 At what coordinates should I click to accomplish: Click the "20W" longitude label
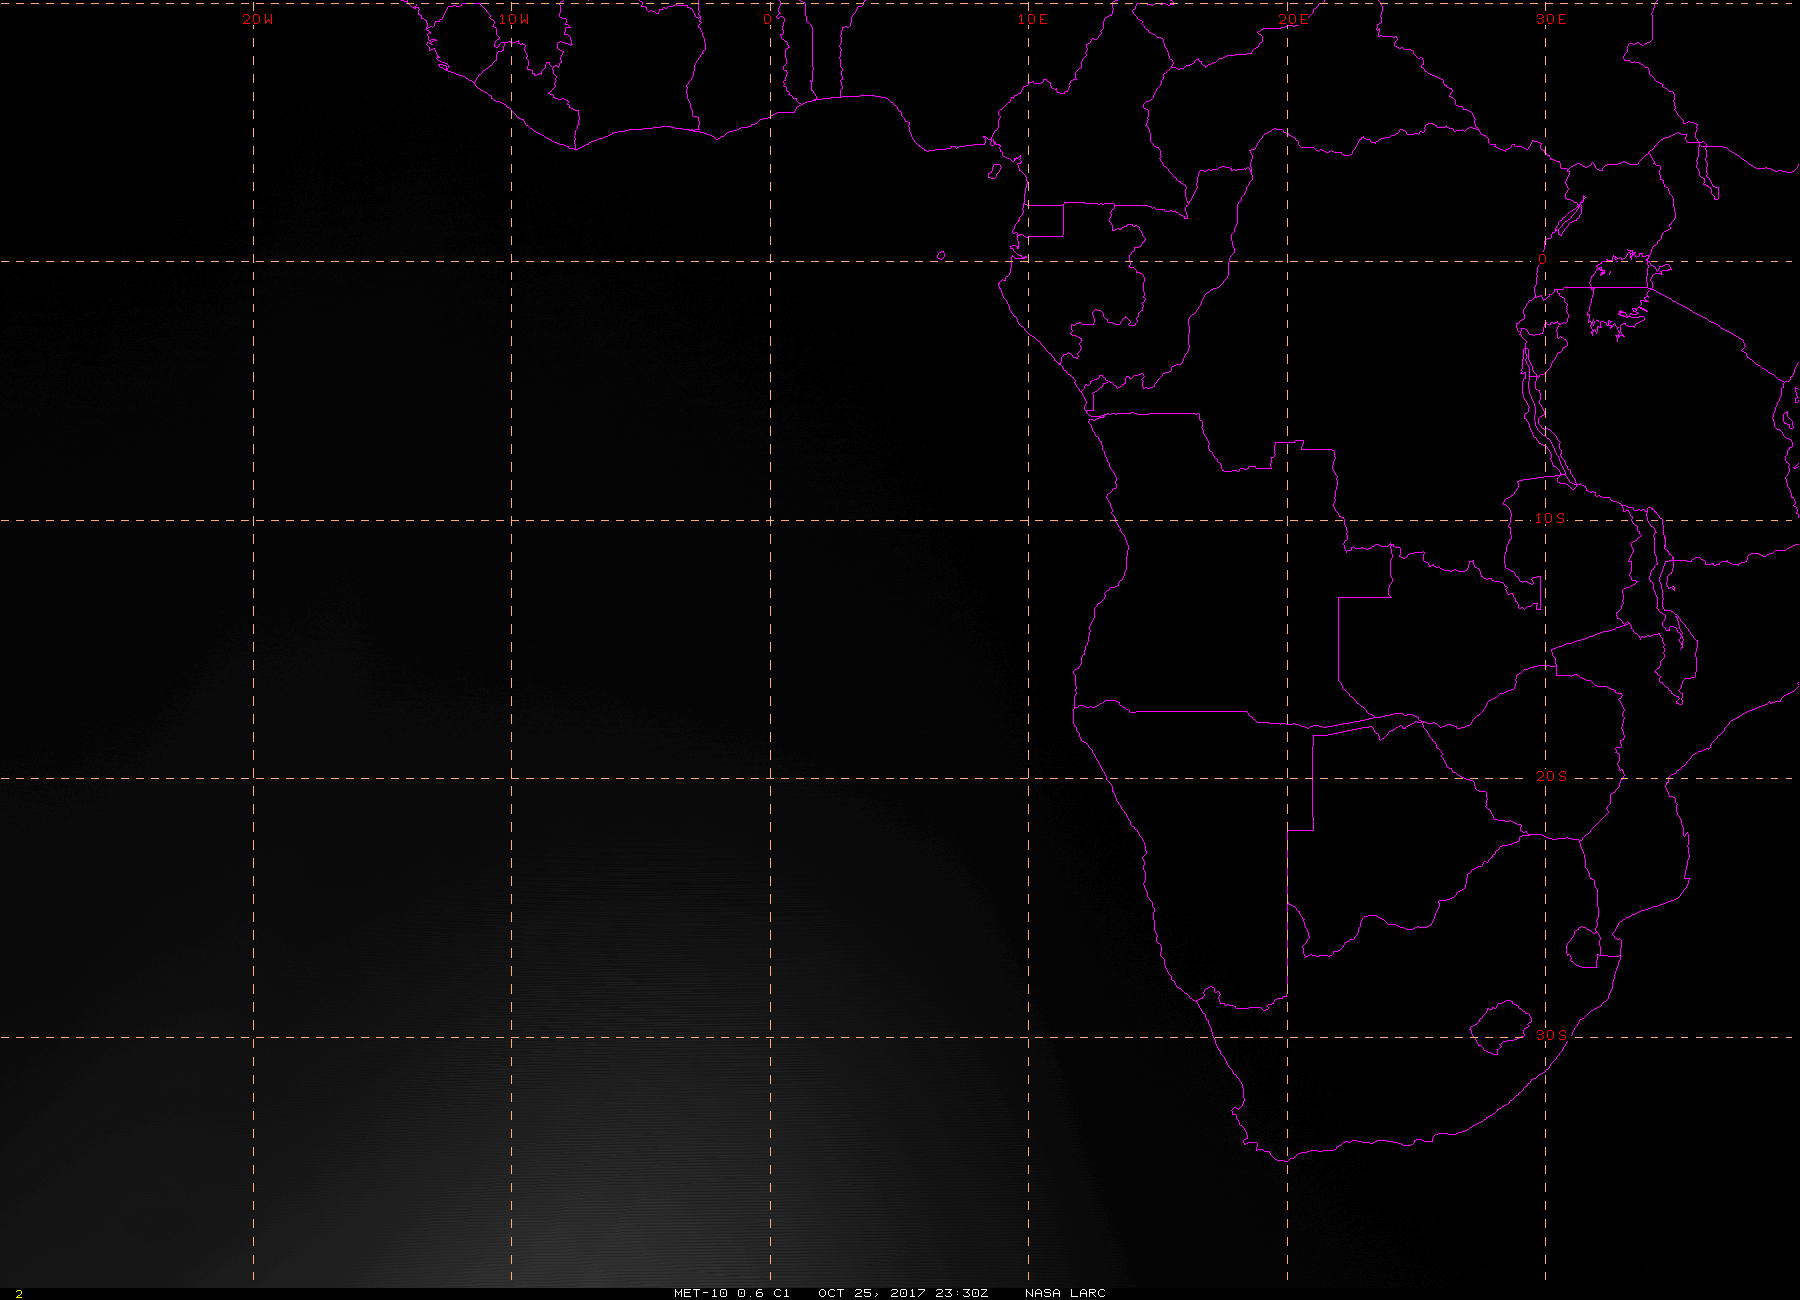pos(257,19)
